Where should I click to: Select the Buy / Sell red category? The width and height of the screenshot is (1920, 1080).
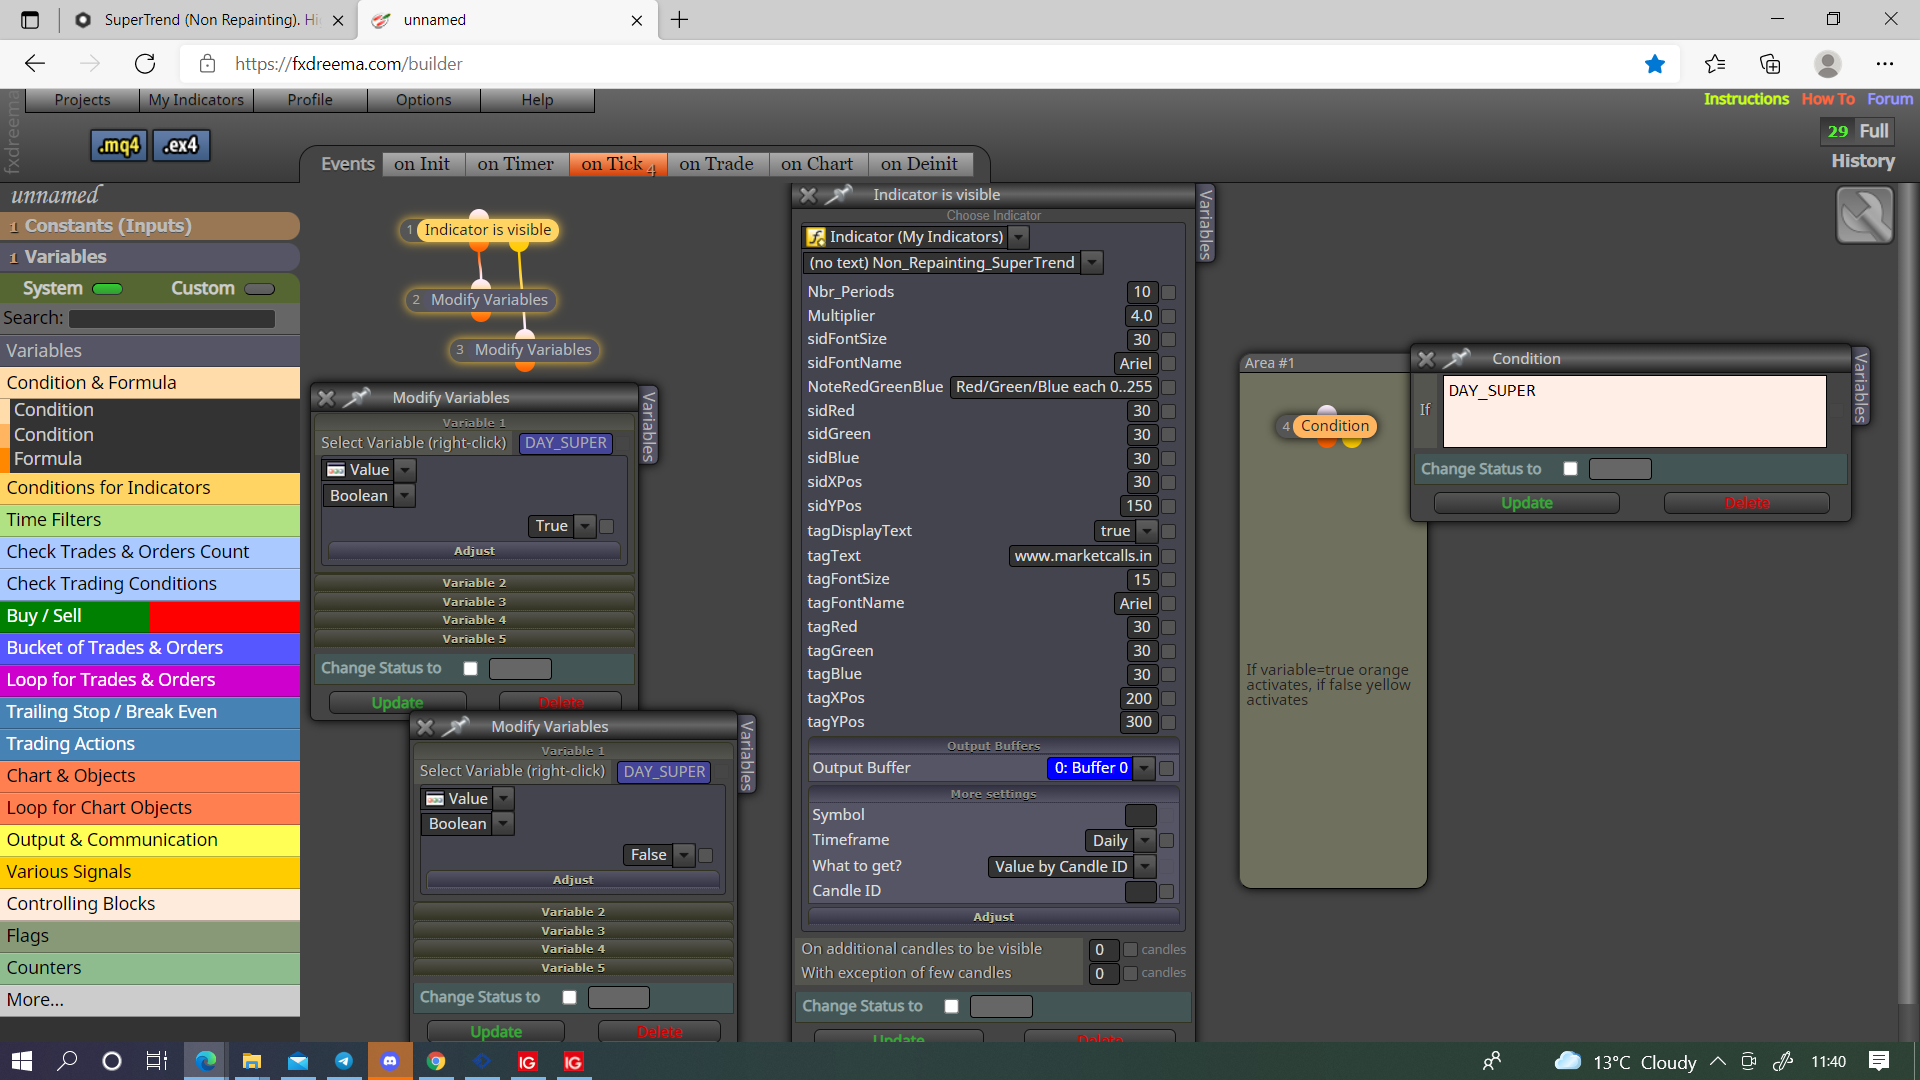click(x=224, y=616)
